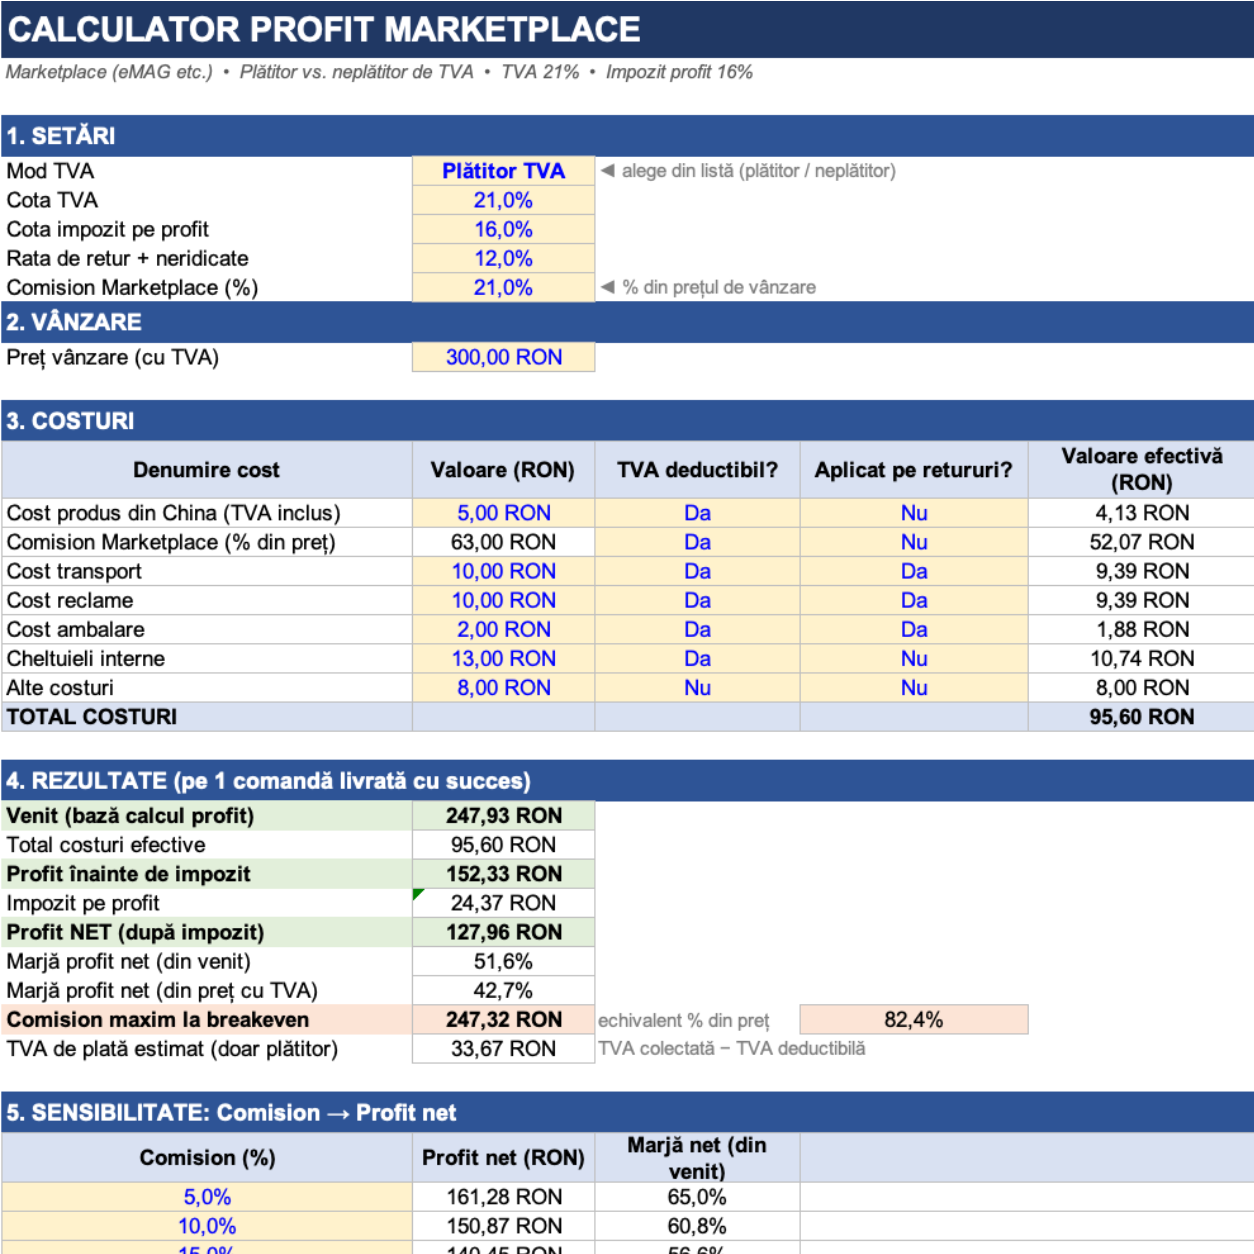Screen dimensions: 1254x1254
Task: Select the 'Cost produs din China (TVA inclus)' label
Action: click(207, 513)
